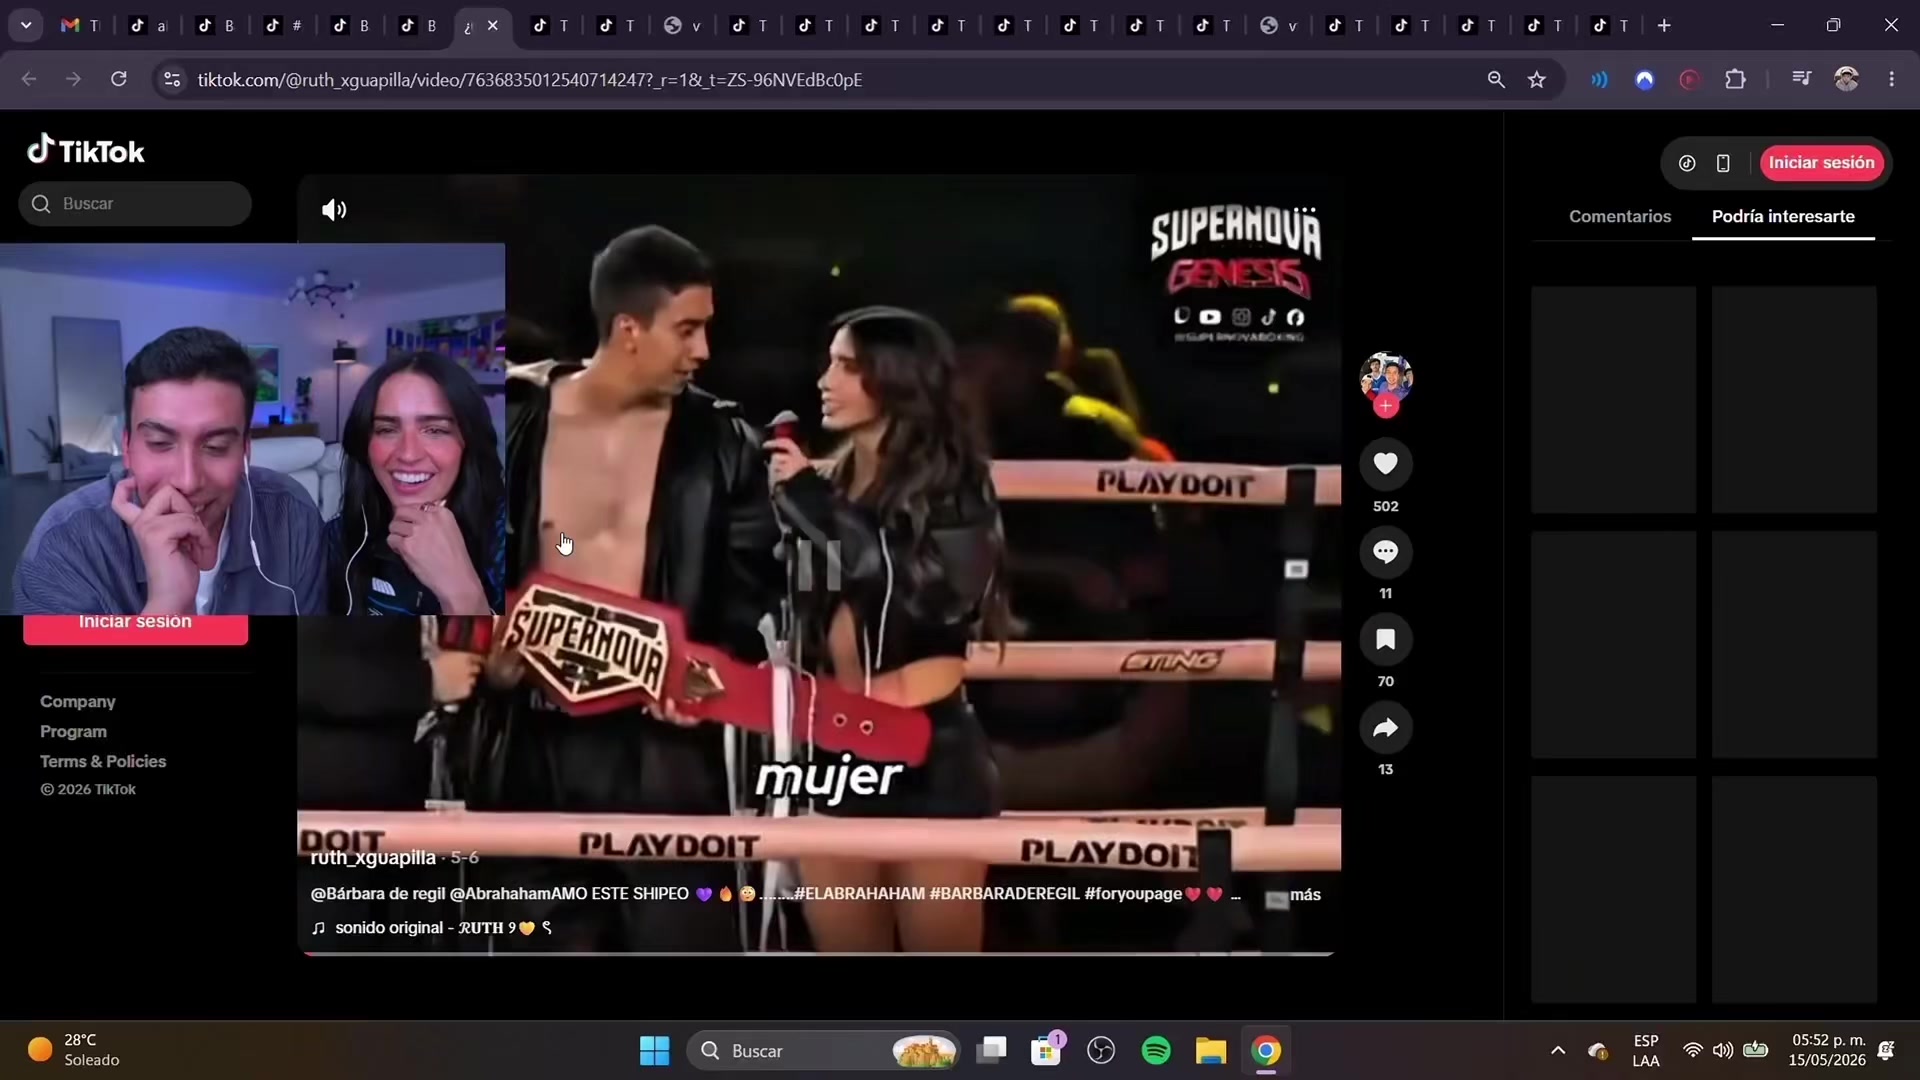Launch Microsoft Store from taskbar

[x=1047, y=1051]
